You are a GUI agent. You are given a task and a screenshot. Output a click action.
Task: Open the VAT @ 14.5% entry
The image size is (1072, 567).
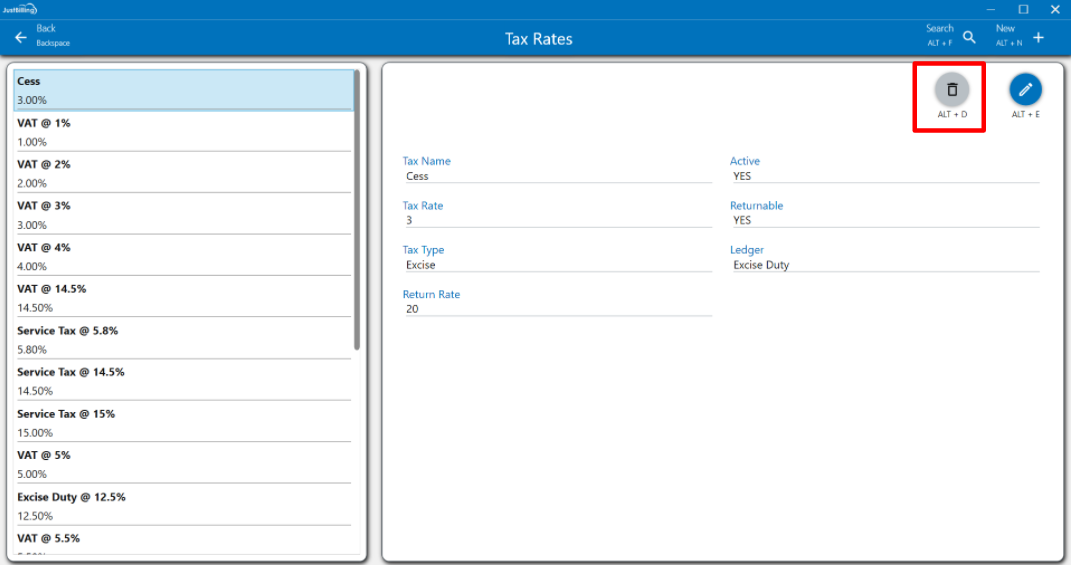click(184, 298)
